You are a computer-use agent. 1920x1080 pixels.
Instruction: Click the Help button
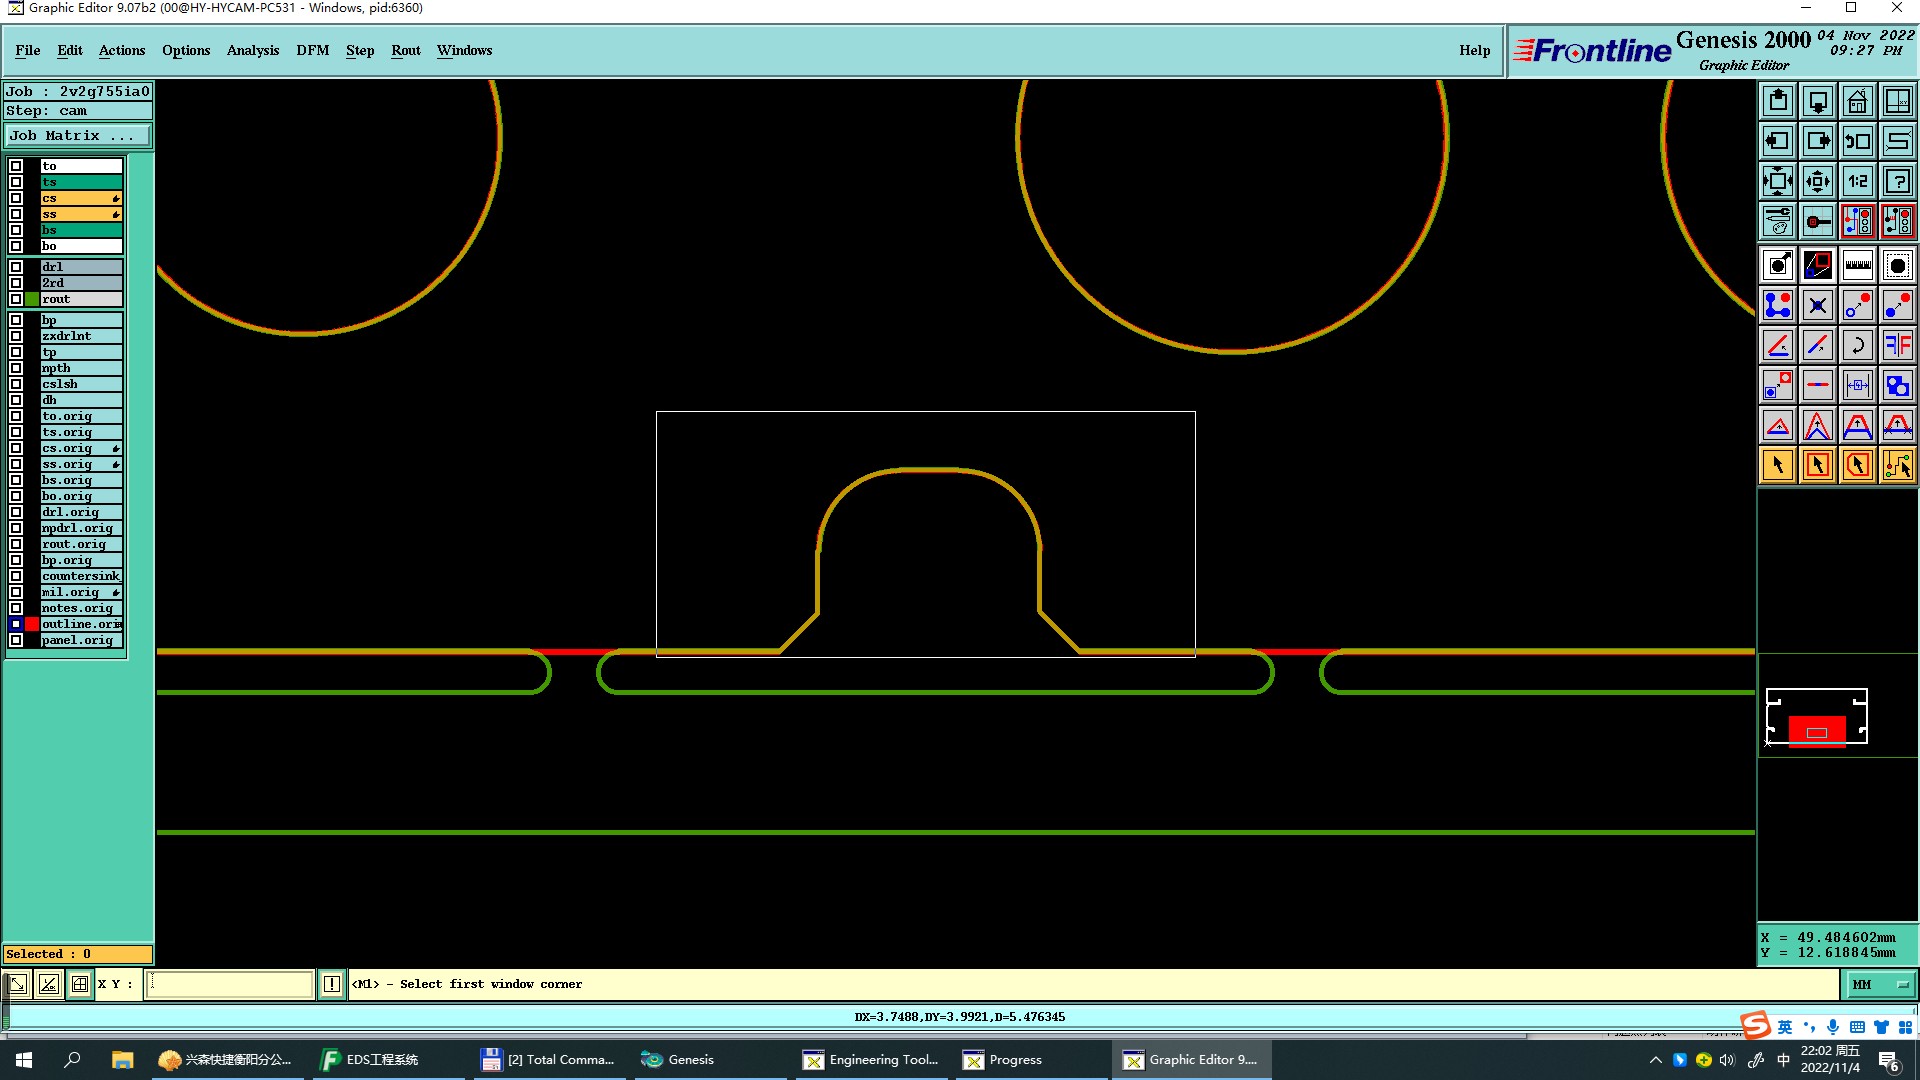(x=1474, y=50)
